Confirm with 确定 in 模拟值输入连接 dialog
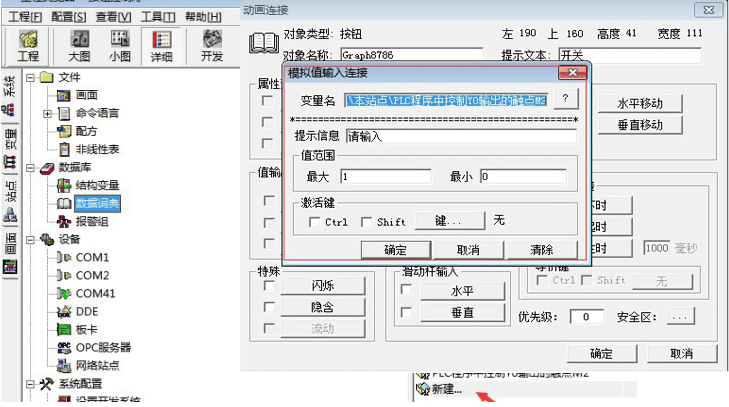 pyautogui.click(x=396, y=250)
